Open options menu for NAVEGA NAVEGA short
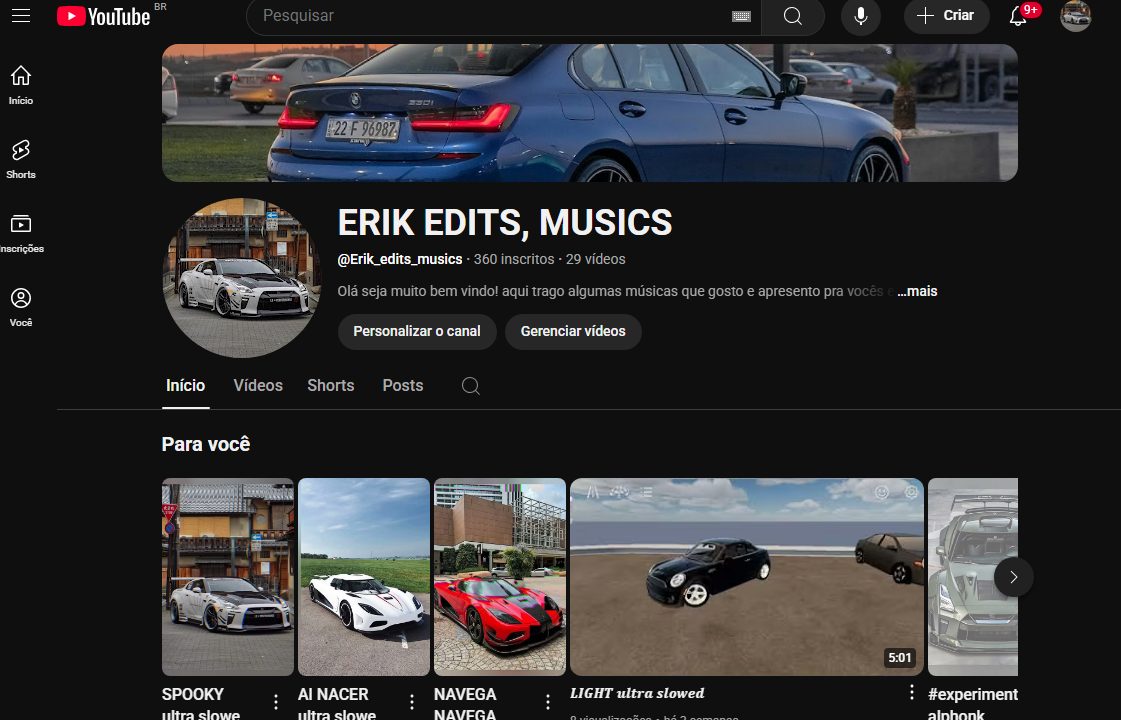Image resolution: width=1121 pixels, height=720 pixels. [548, 702]
